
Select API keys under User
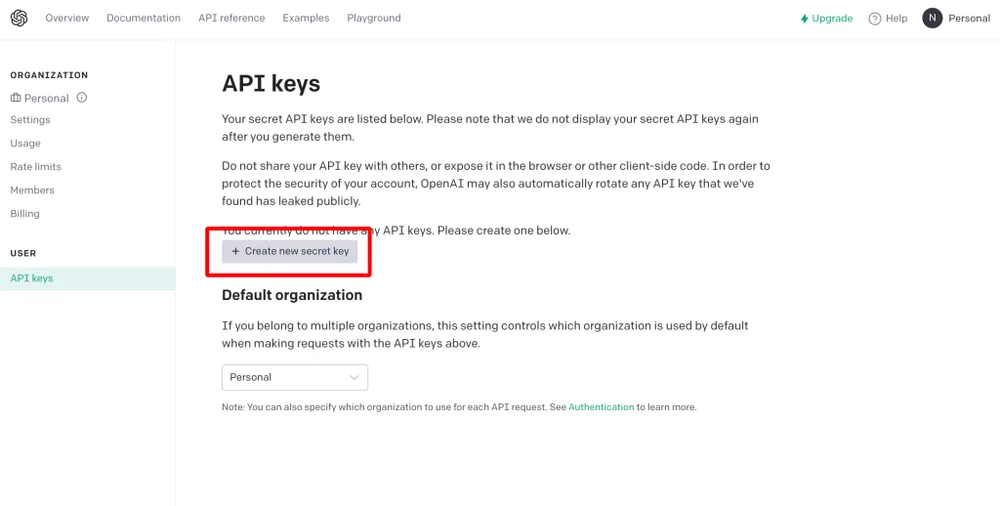[88, 278]
